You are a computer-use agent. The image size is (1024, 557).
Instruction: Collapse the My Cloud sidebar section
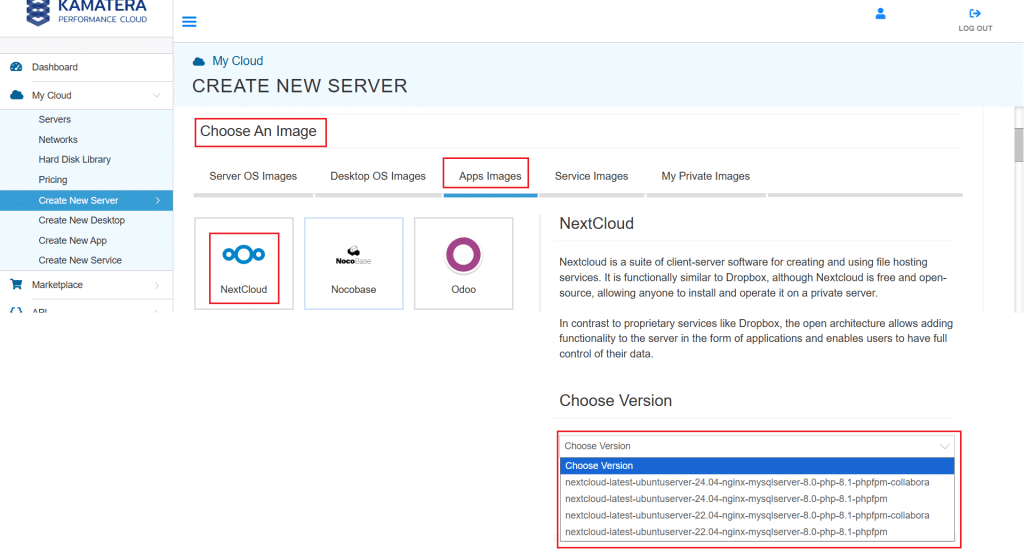click(x=157, y=95)
